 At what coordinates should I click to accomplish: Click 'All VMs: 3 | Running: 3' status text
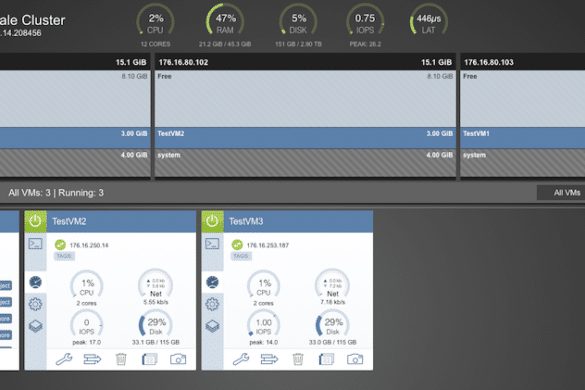point(56,193)
